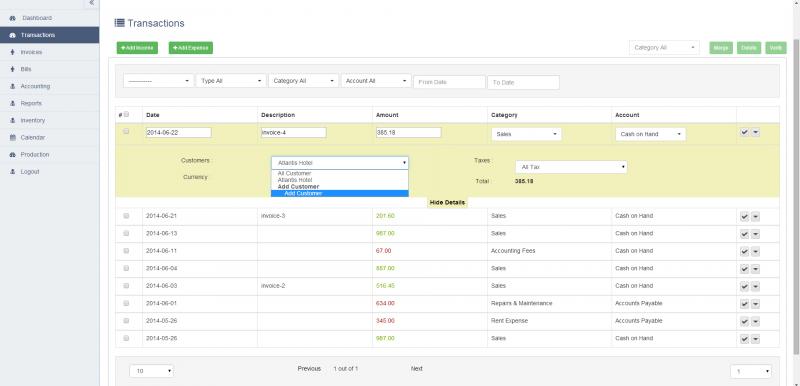The image size is (800, 386).
Task: Open the rows-per-page dropdown showing 10
Action: (152, 371)
